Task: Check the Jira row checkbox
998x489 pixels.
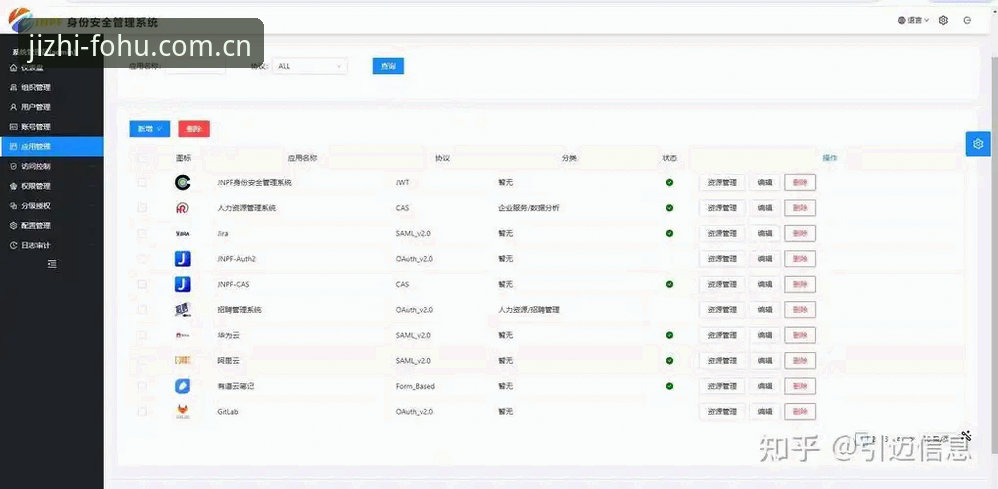Action: (142, 234)
